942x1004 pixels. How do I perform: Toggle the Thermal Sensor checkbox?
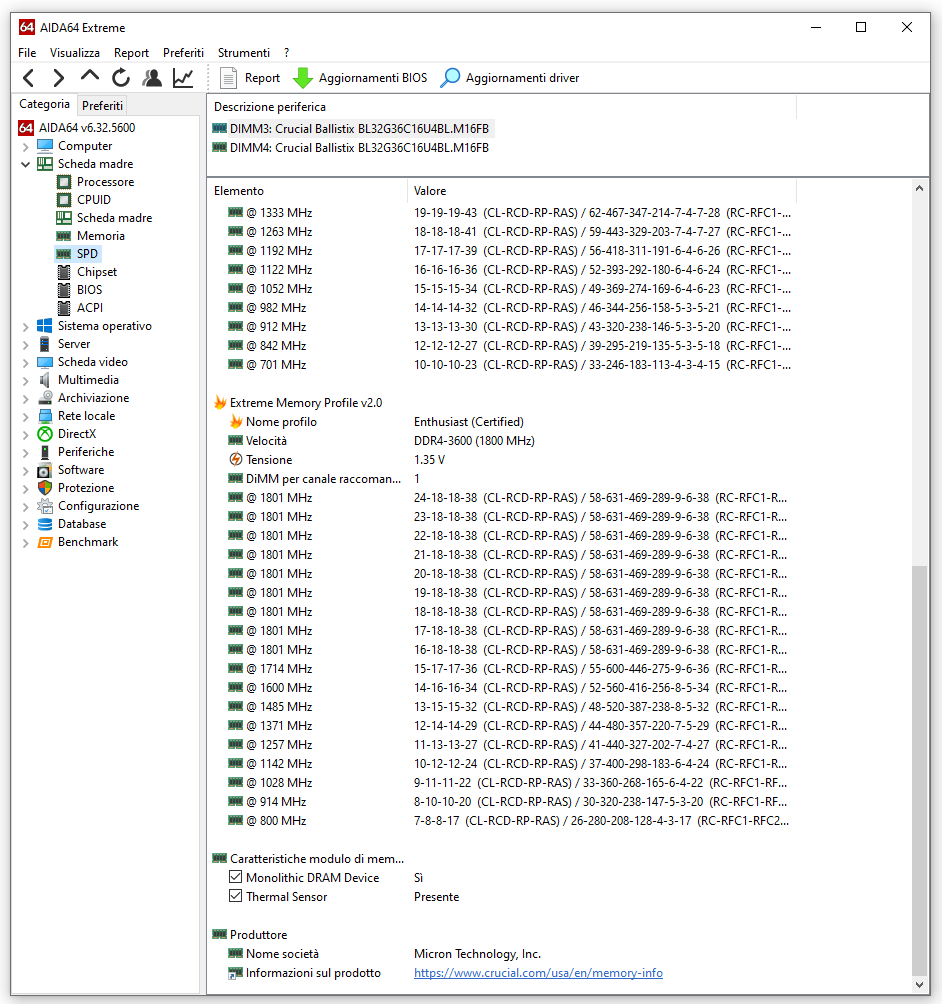(x=235, y=896)
